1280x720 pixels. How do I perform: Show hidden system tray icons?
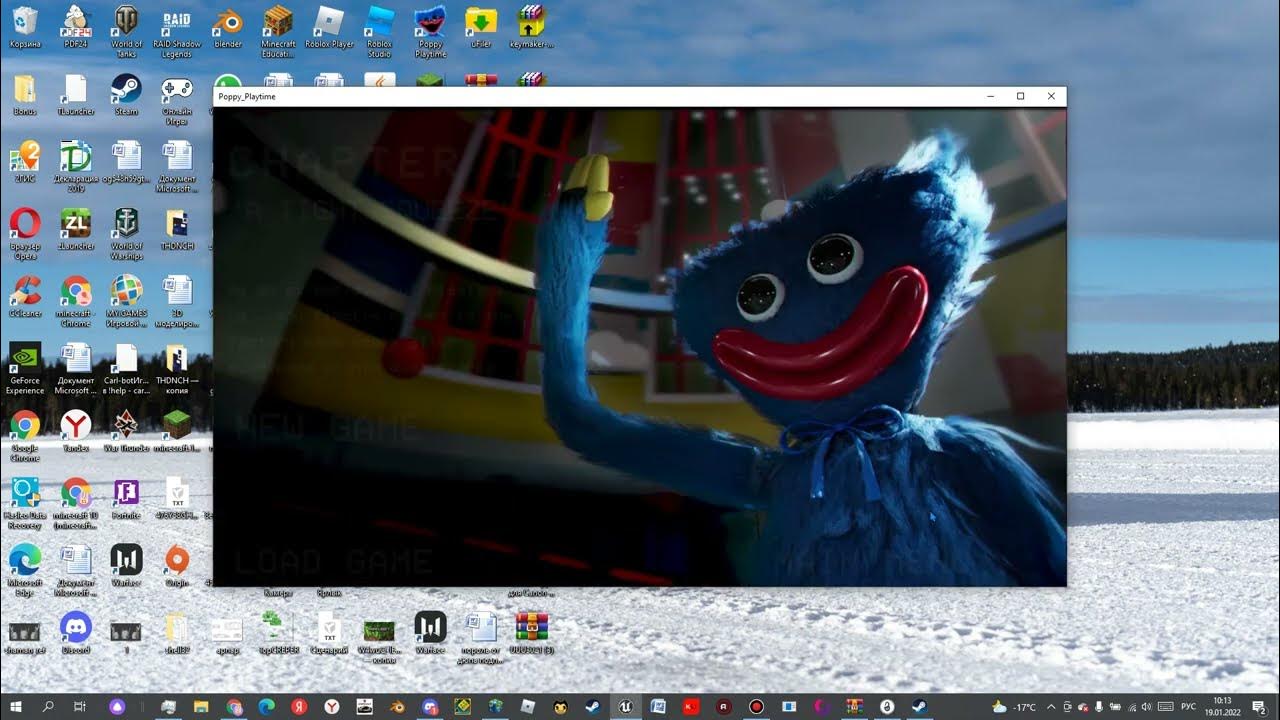point(1052,706)
